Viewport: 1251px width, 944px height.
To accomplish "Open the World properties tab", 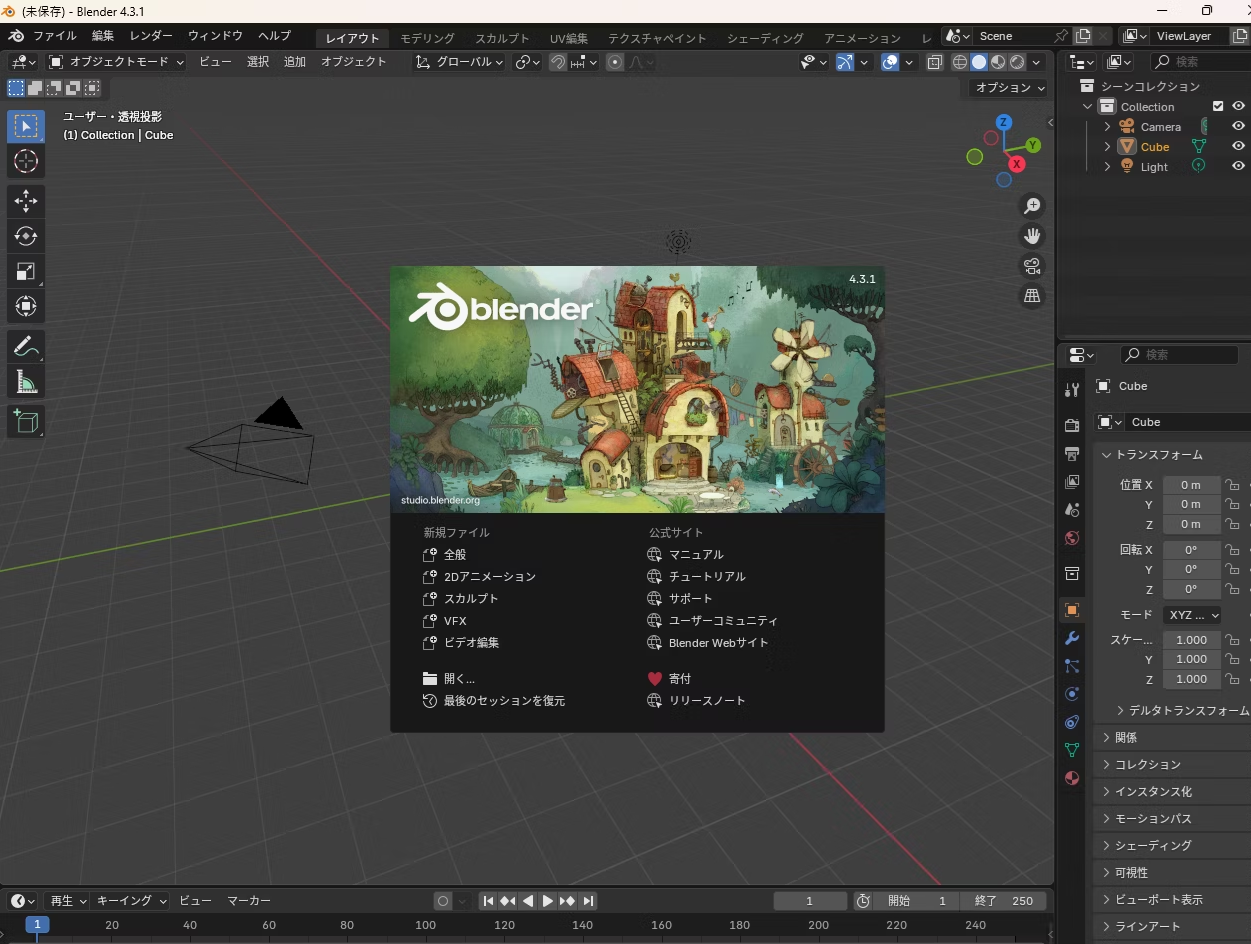I will pyautogui.click(x=1072, y=538).
